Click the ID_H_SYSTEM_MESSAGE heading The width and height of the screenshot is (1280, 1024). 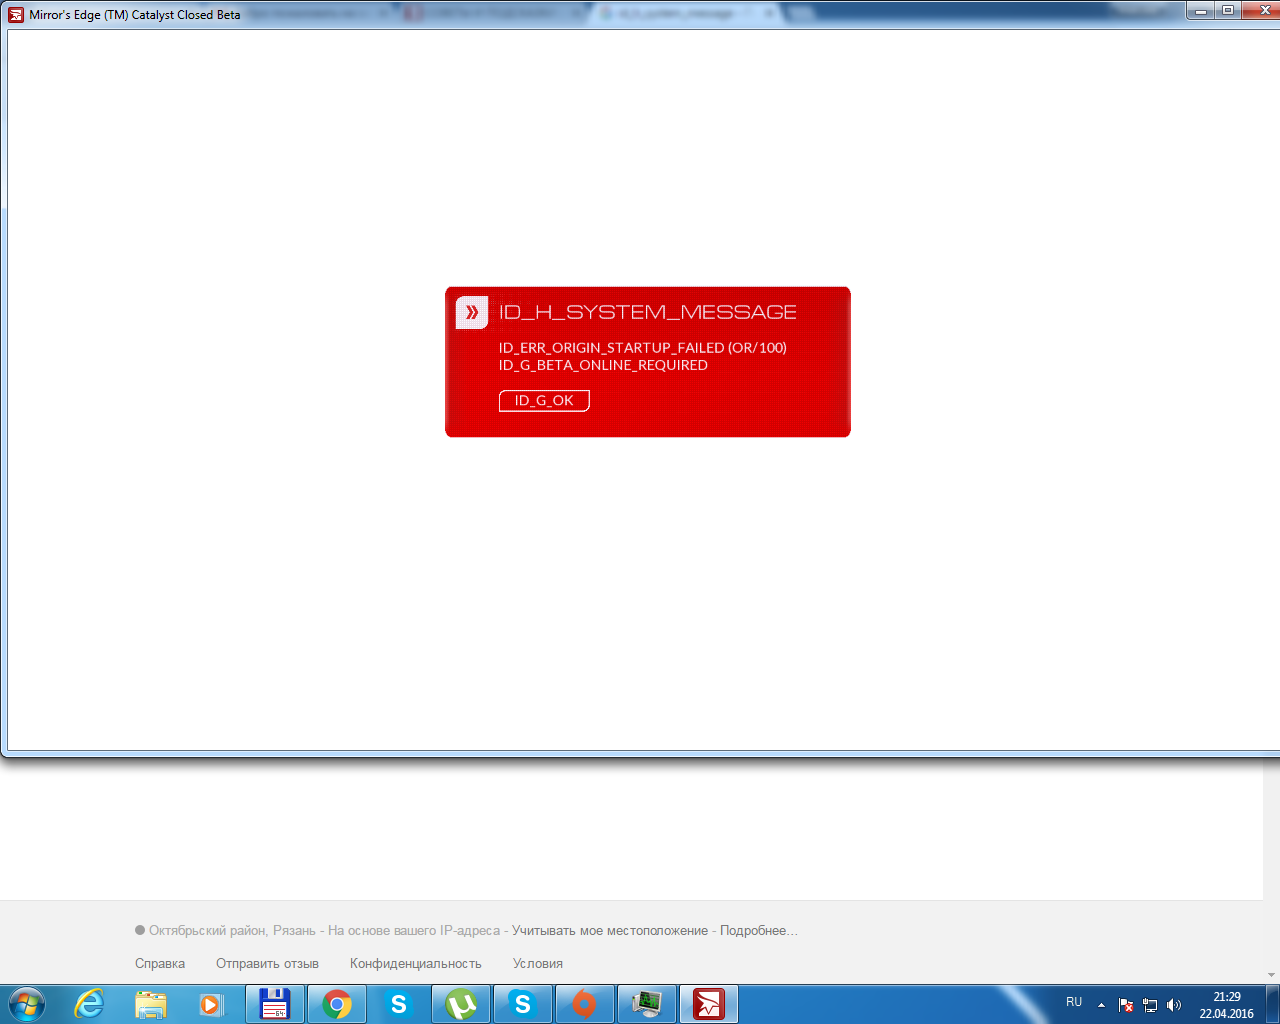tap(648, 312)
